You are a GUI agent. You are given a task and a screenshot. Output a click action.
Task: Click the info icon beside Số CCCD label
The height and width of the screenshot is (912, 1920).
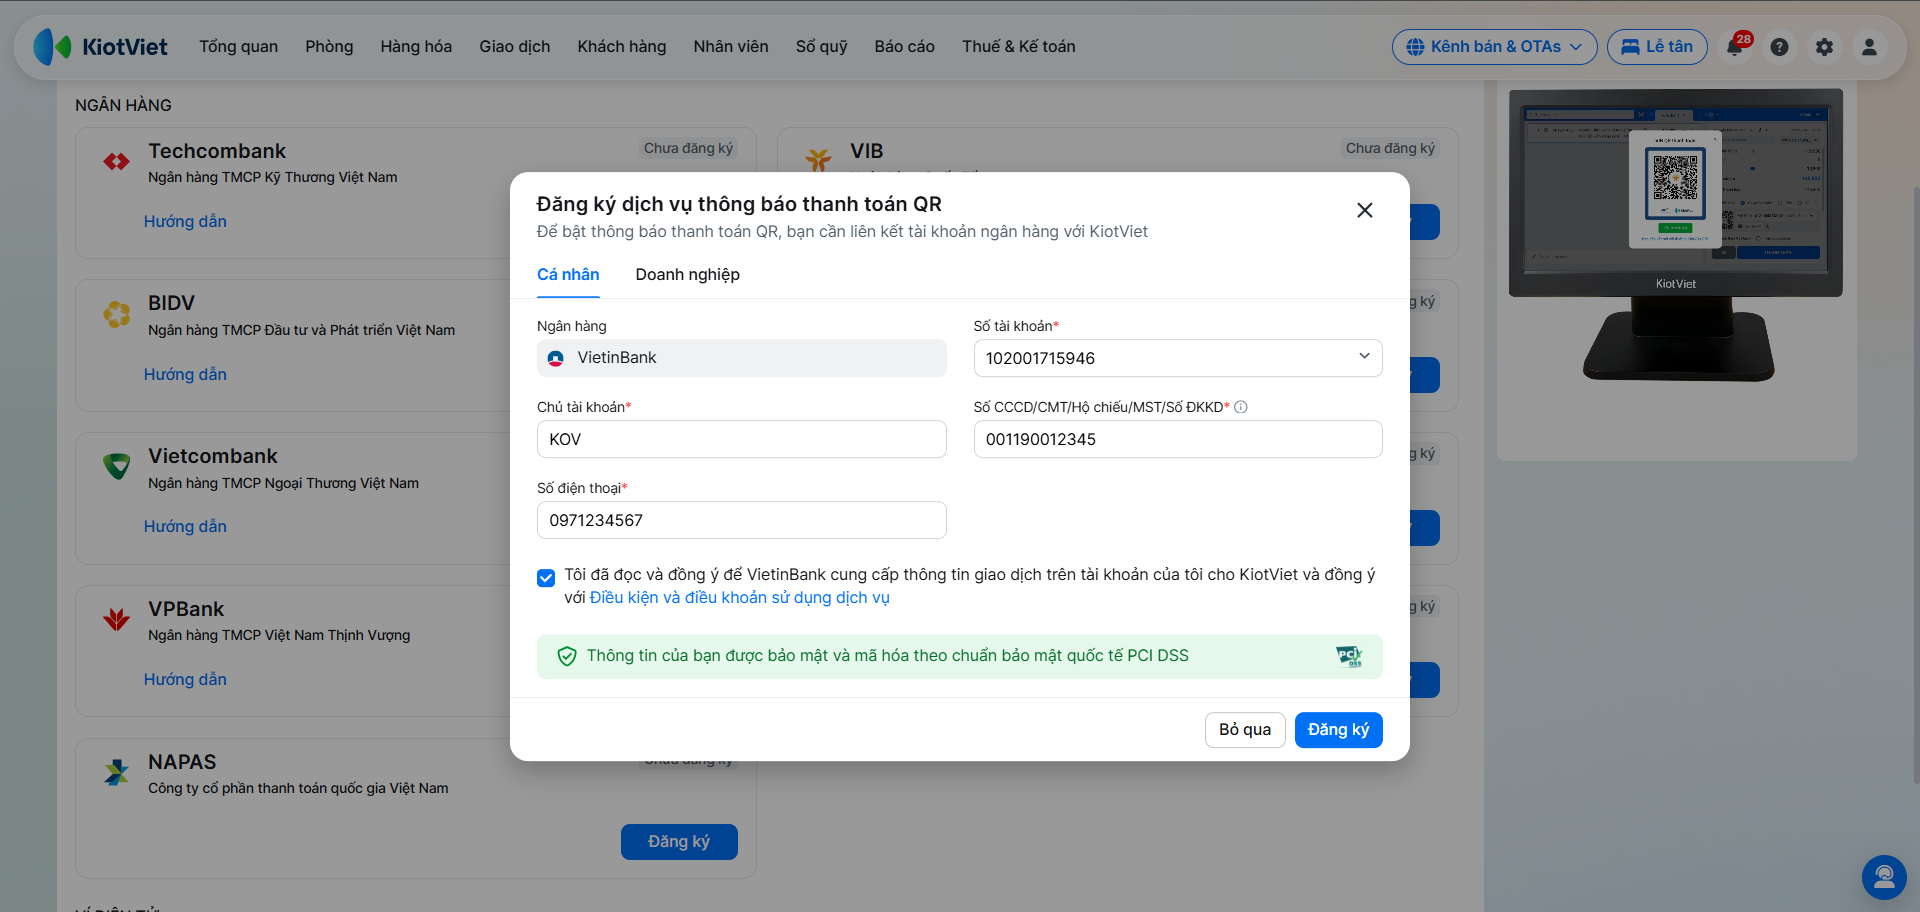pyautogui.click(x=1241, y=407)
